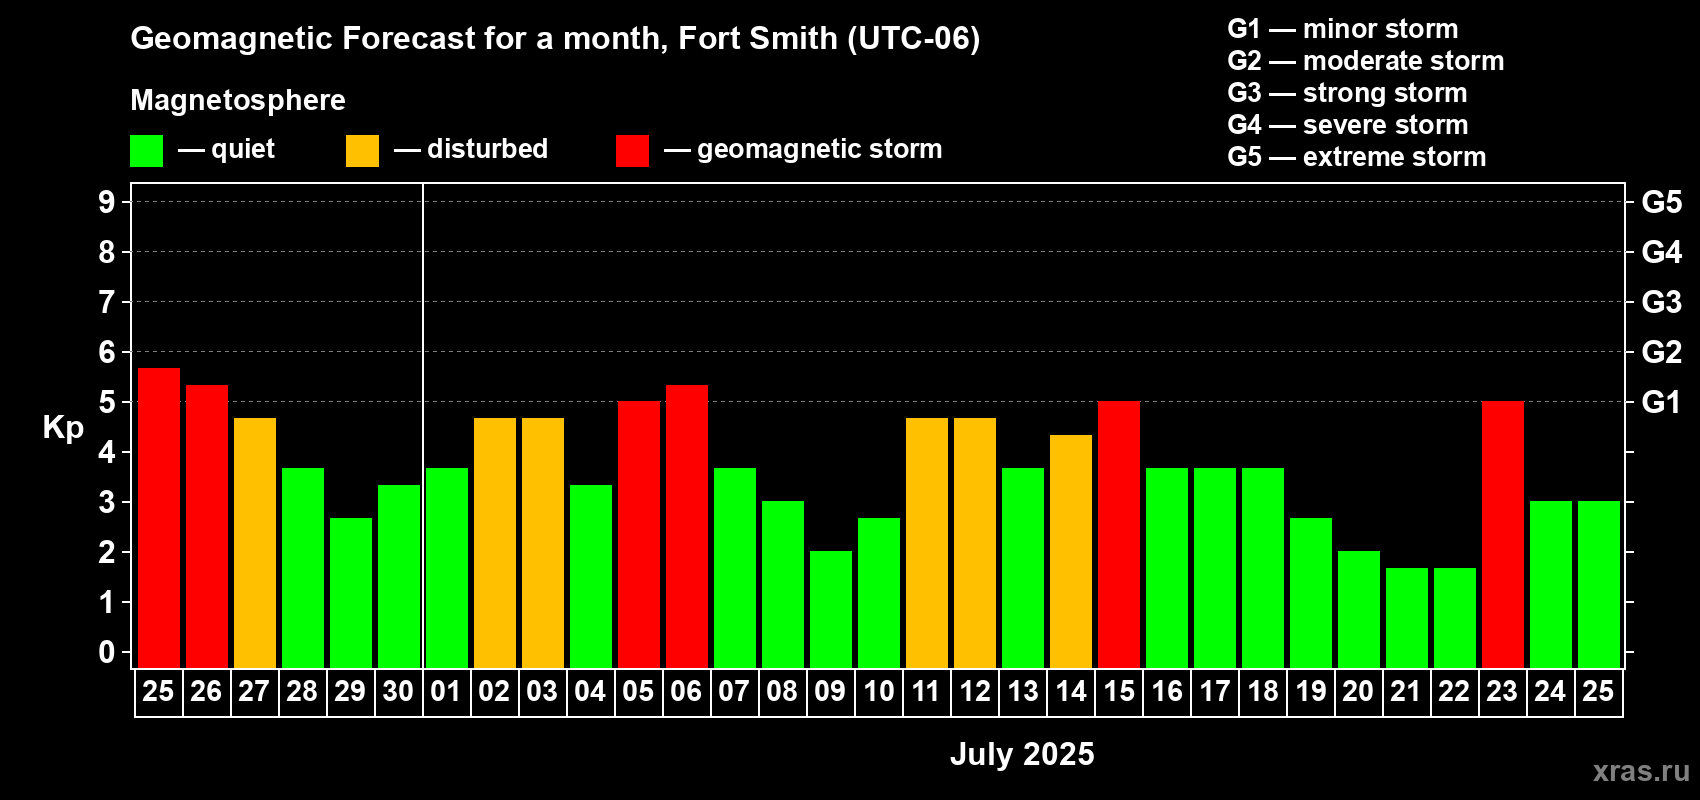Click the green bar for day 22
The image size is (1700, 800).
click(x=1455, y=618)
